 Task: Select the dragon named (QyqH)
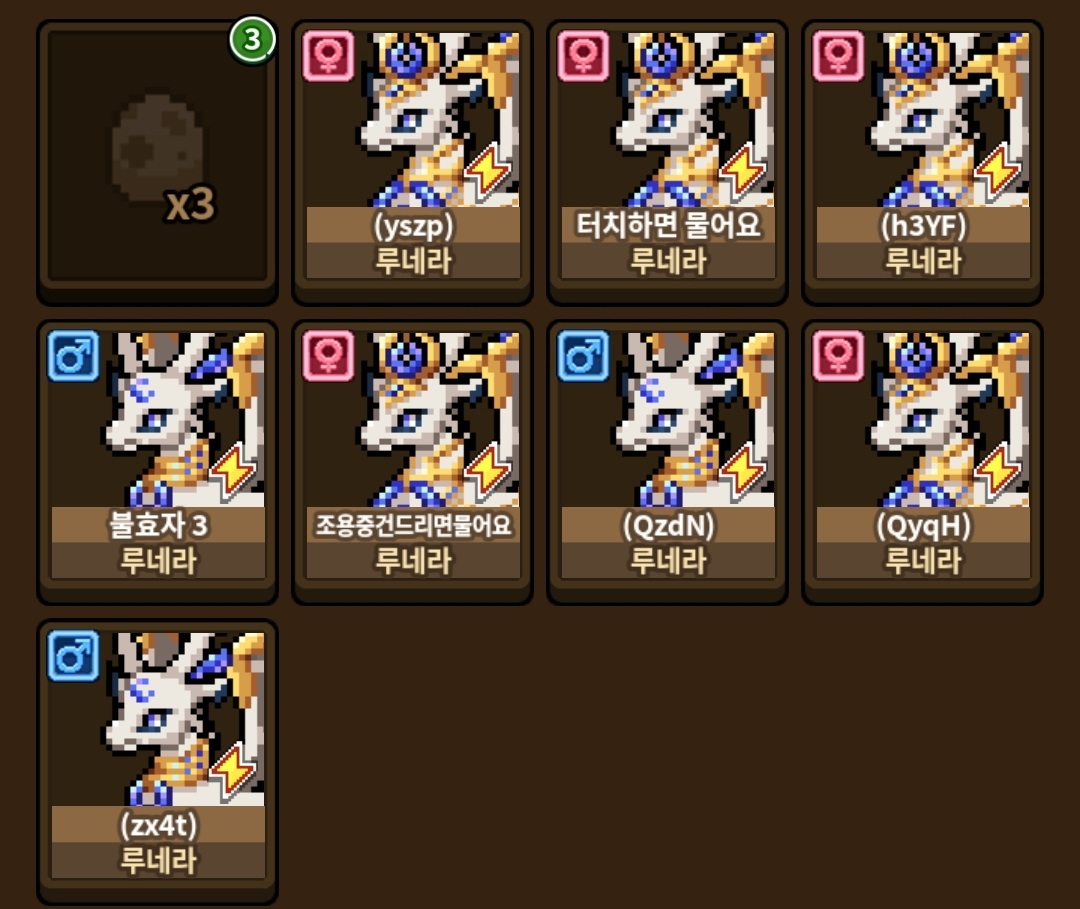point(922,462)
